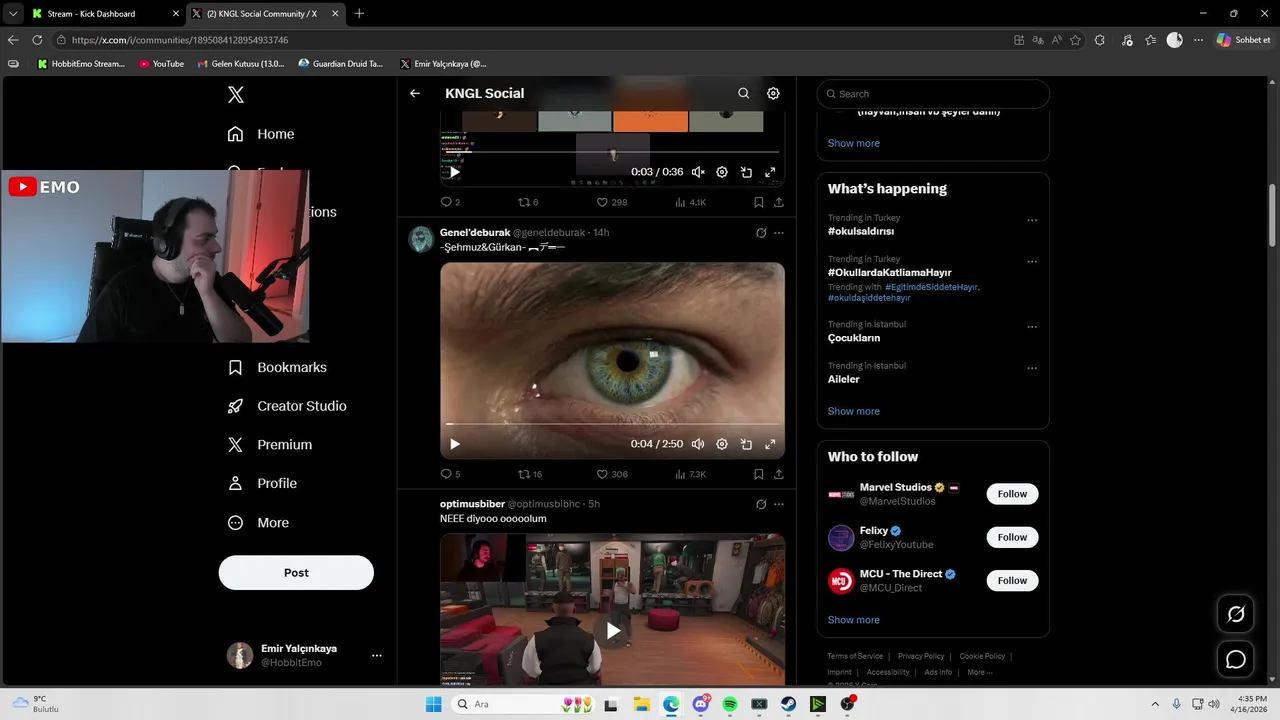Open options for #OkullardaKatliamaHayır trend

pos(1032,262)
